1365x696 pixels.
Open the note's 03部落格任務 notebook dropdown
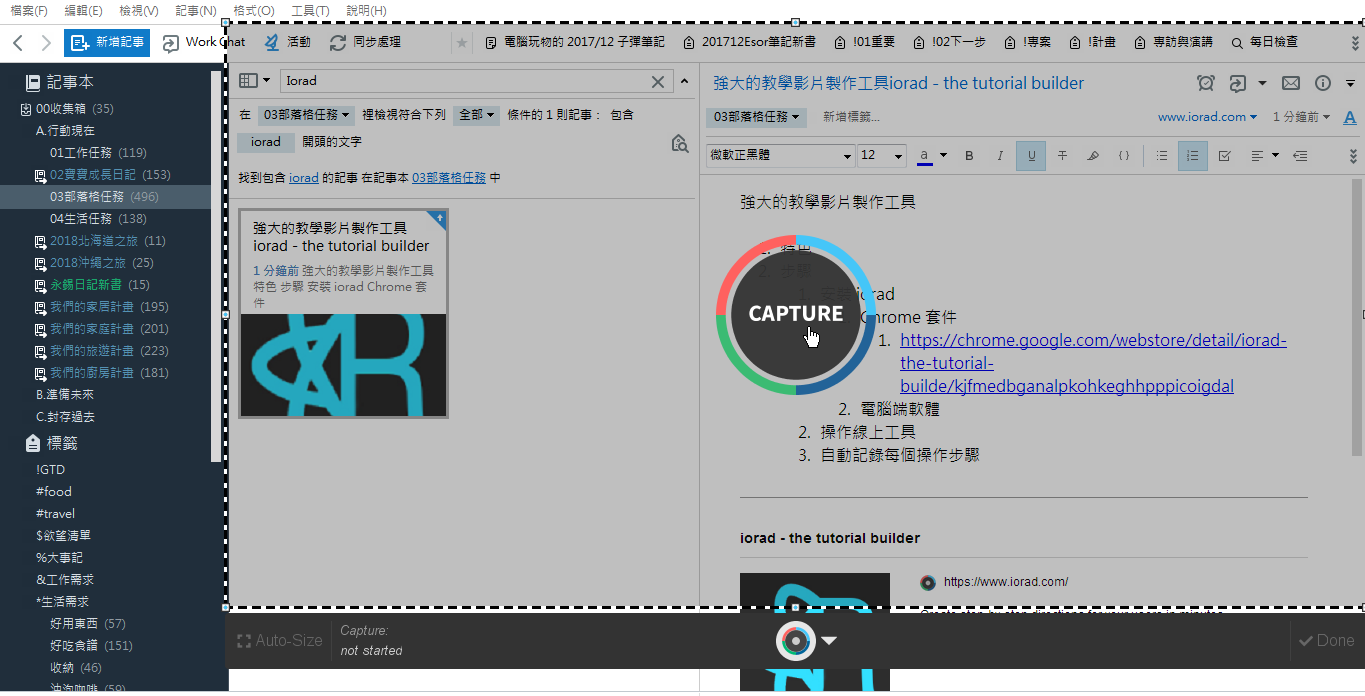[x=757, y=117]
